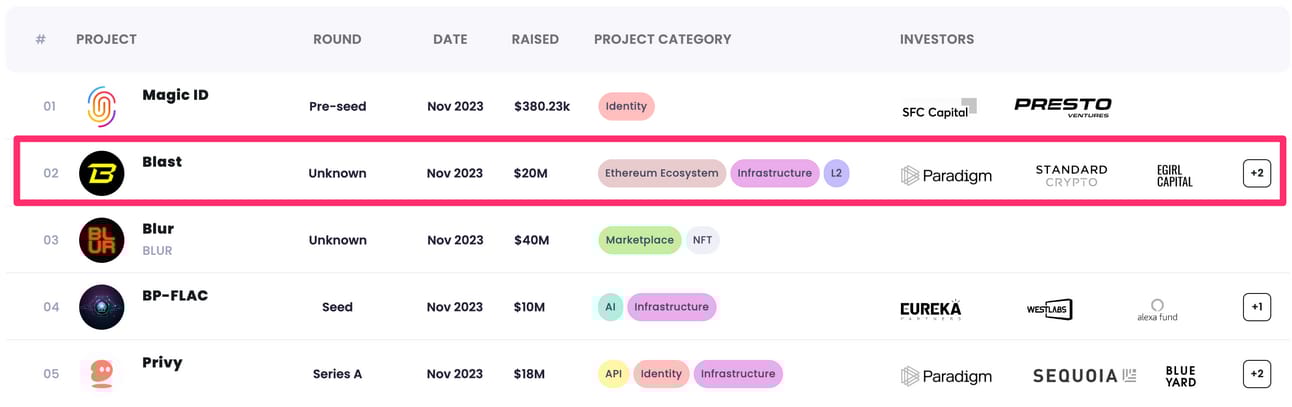Image resolution: width=1292 pixels, height=407 pixels.
Task: Open the Blur project name link
Action: point(158,229)
